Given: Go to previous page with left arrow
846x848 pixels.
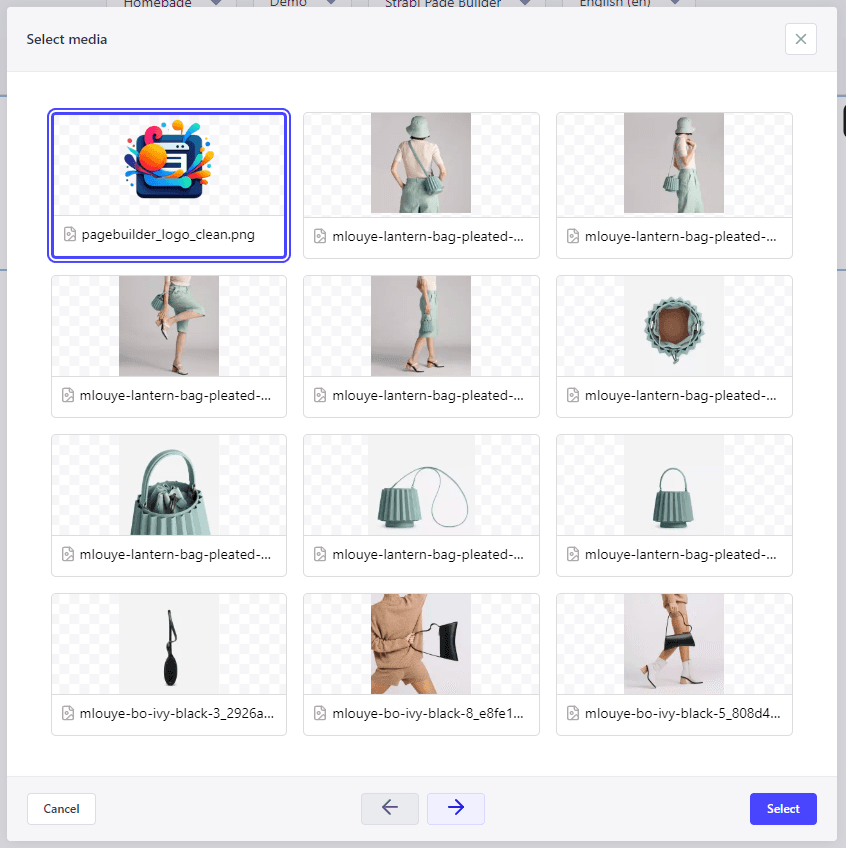Looking at the screenshot, I should coord(389,809).
